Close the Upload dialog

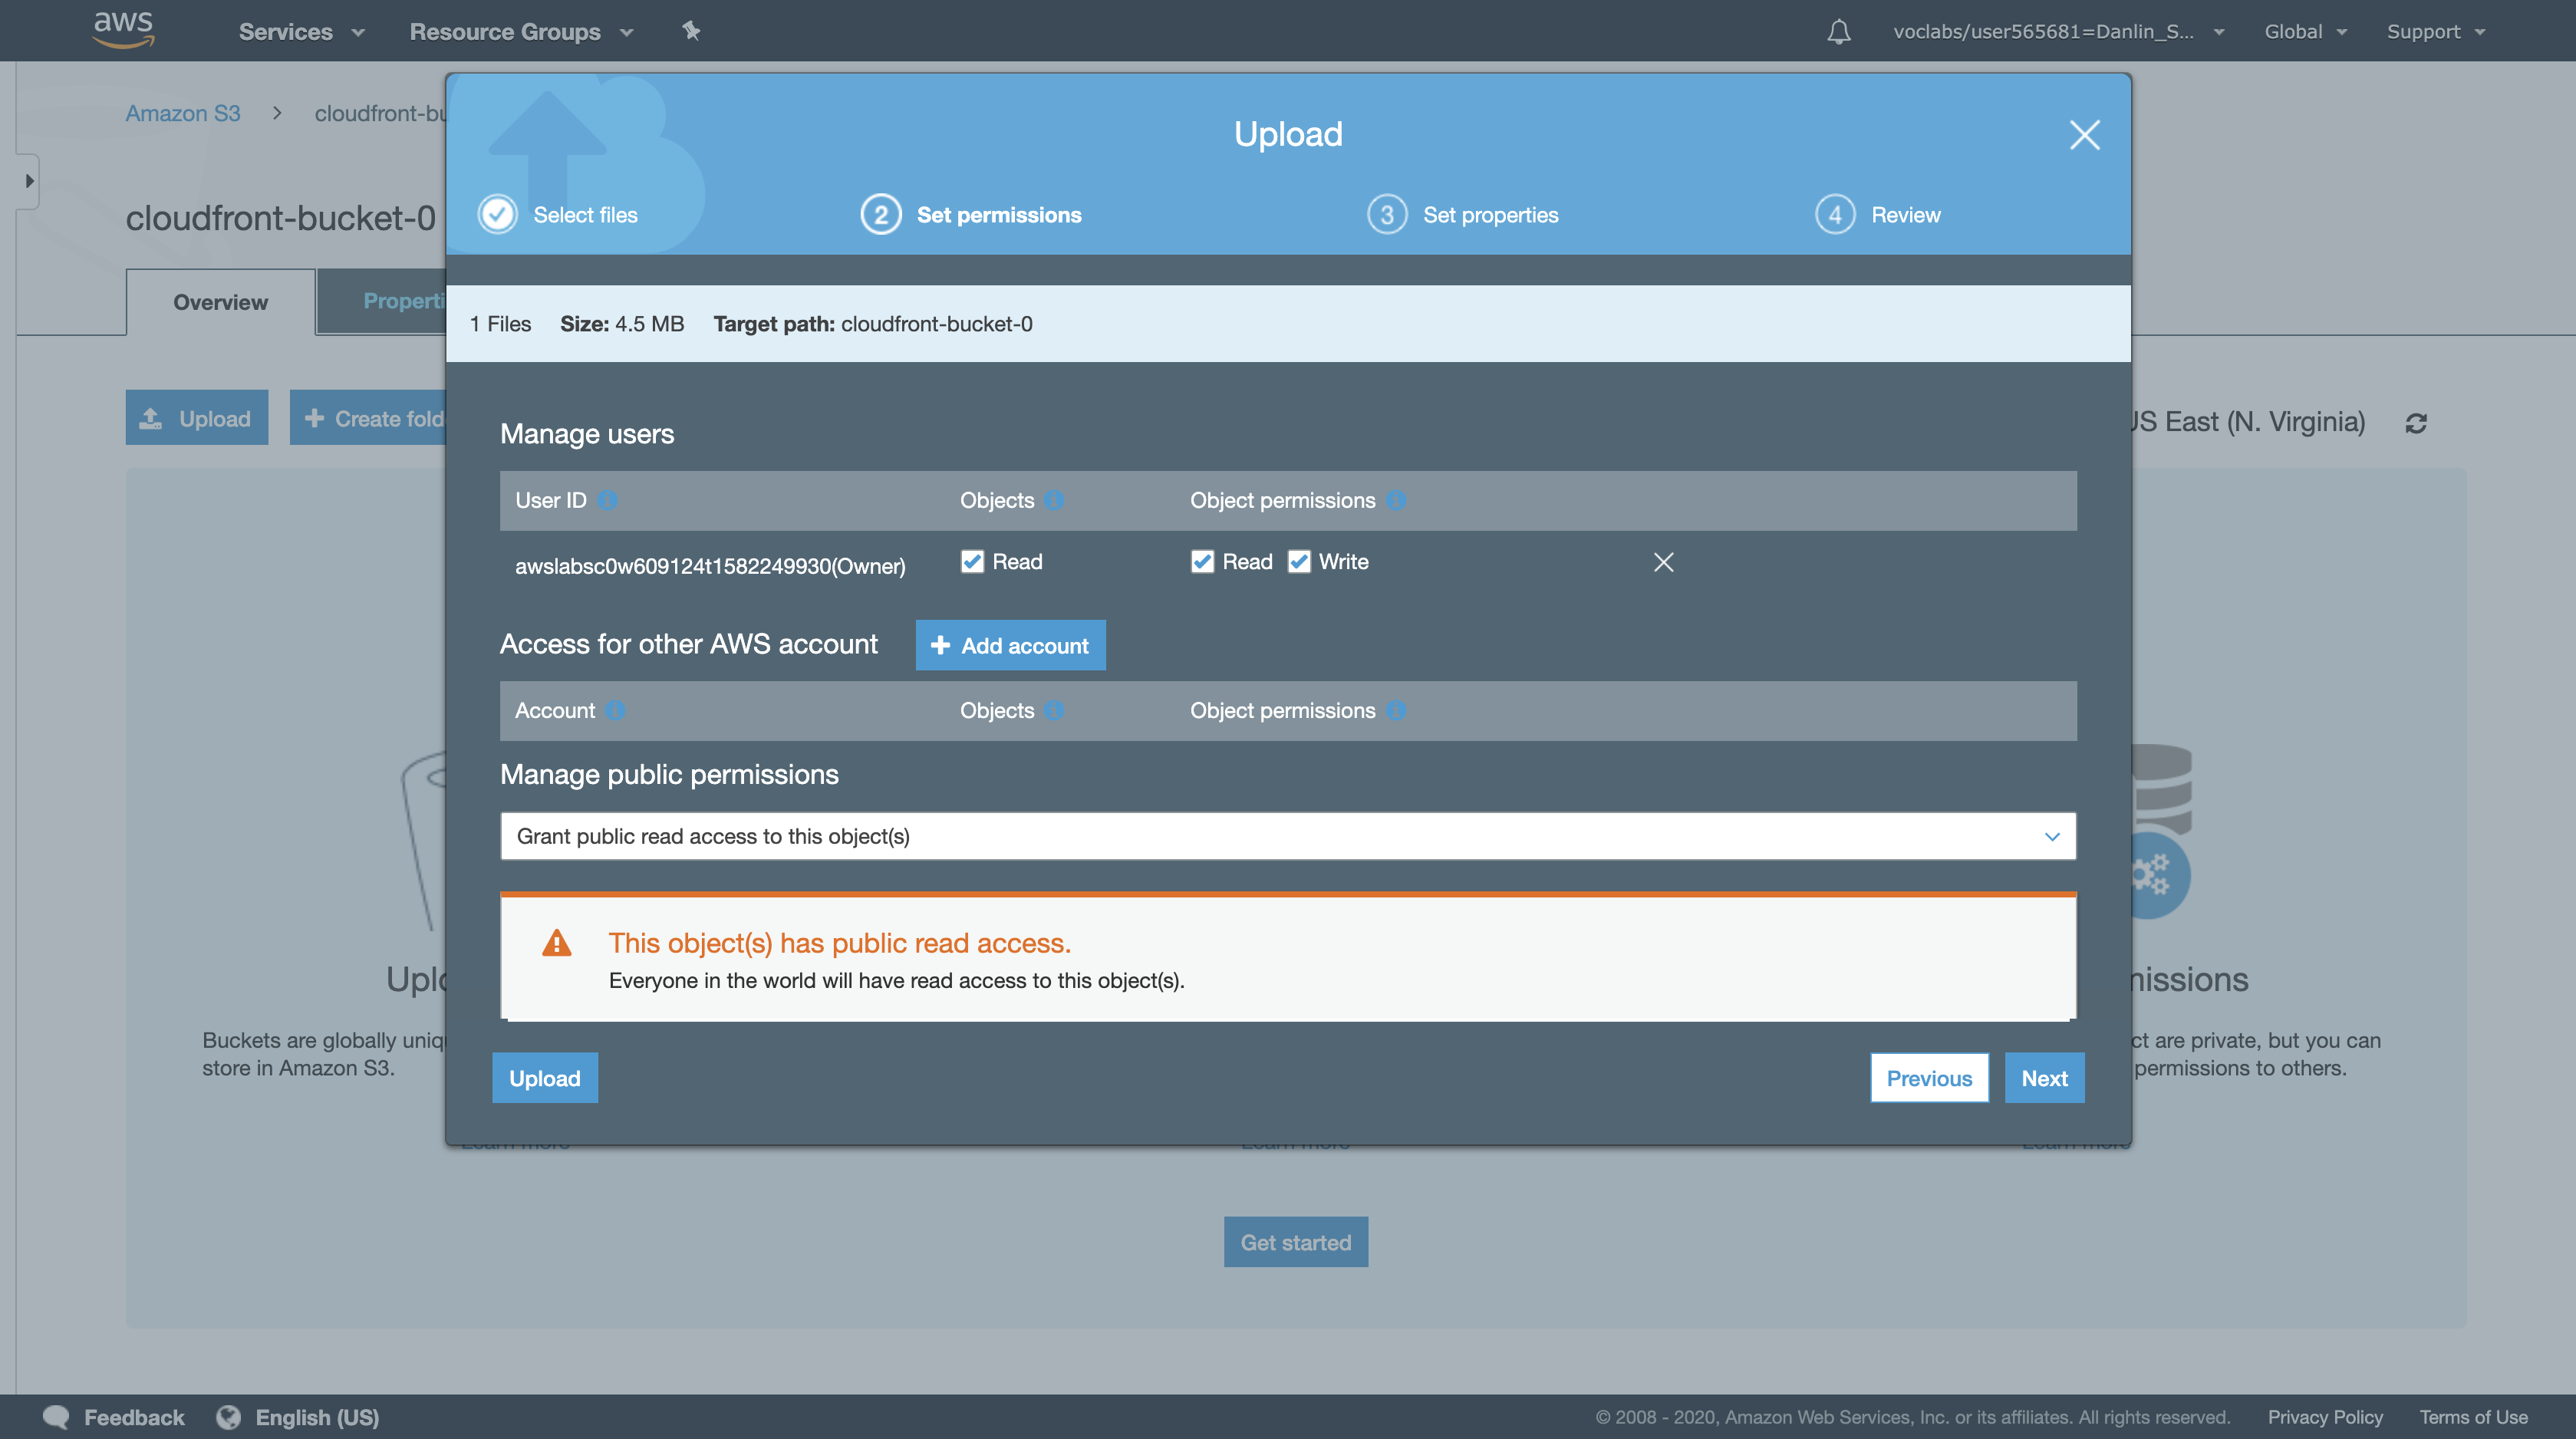(x=2084, y=135)
